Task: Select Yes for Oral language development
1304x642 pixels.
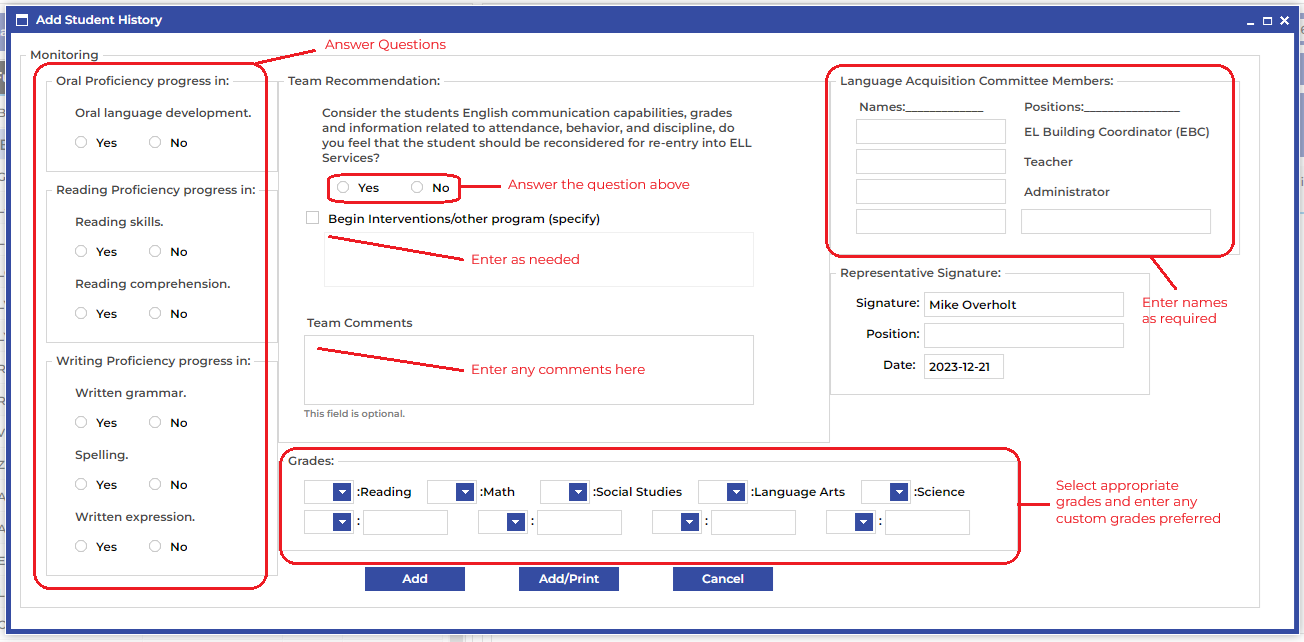Action: pyautogui.click(x=81, y=143)
